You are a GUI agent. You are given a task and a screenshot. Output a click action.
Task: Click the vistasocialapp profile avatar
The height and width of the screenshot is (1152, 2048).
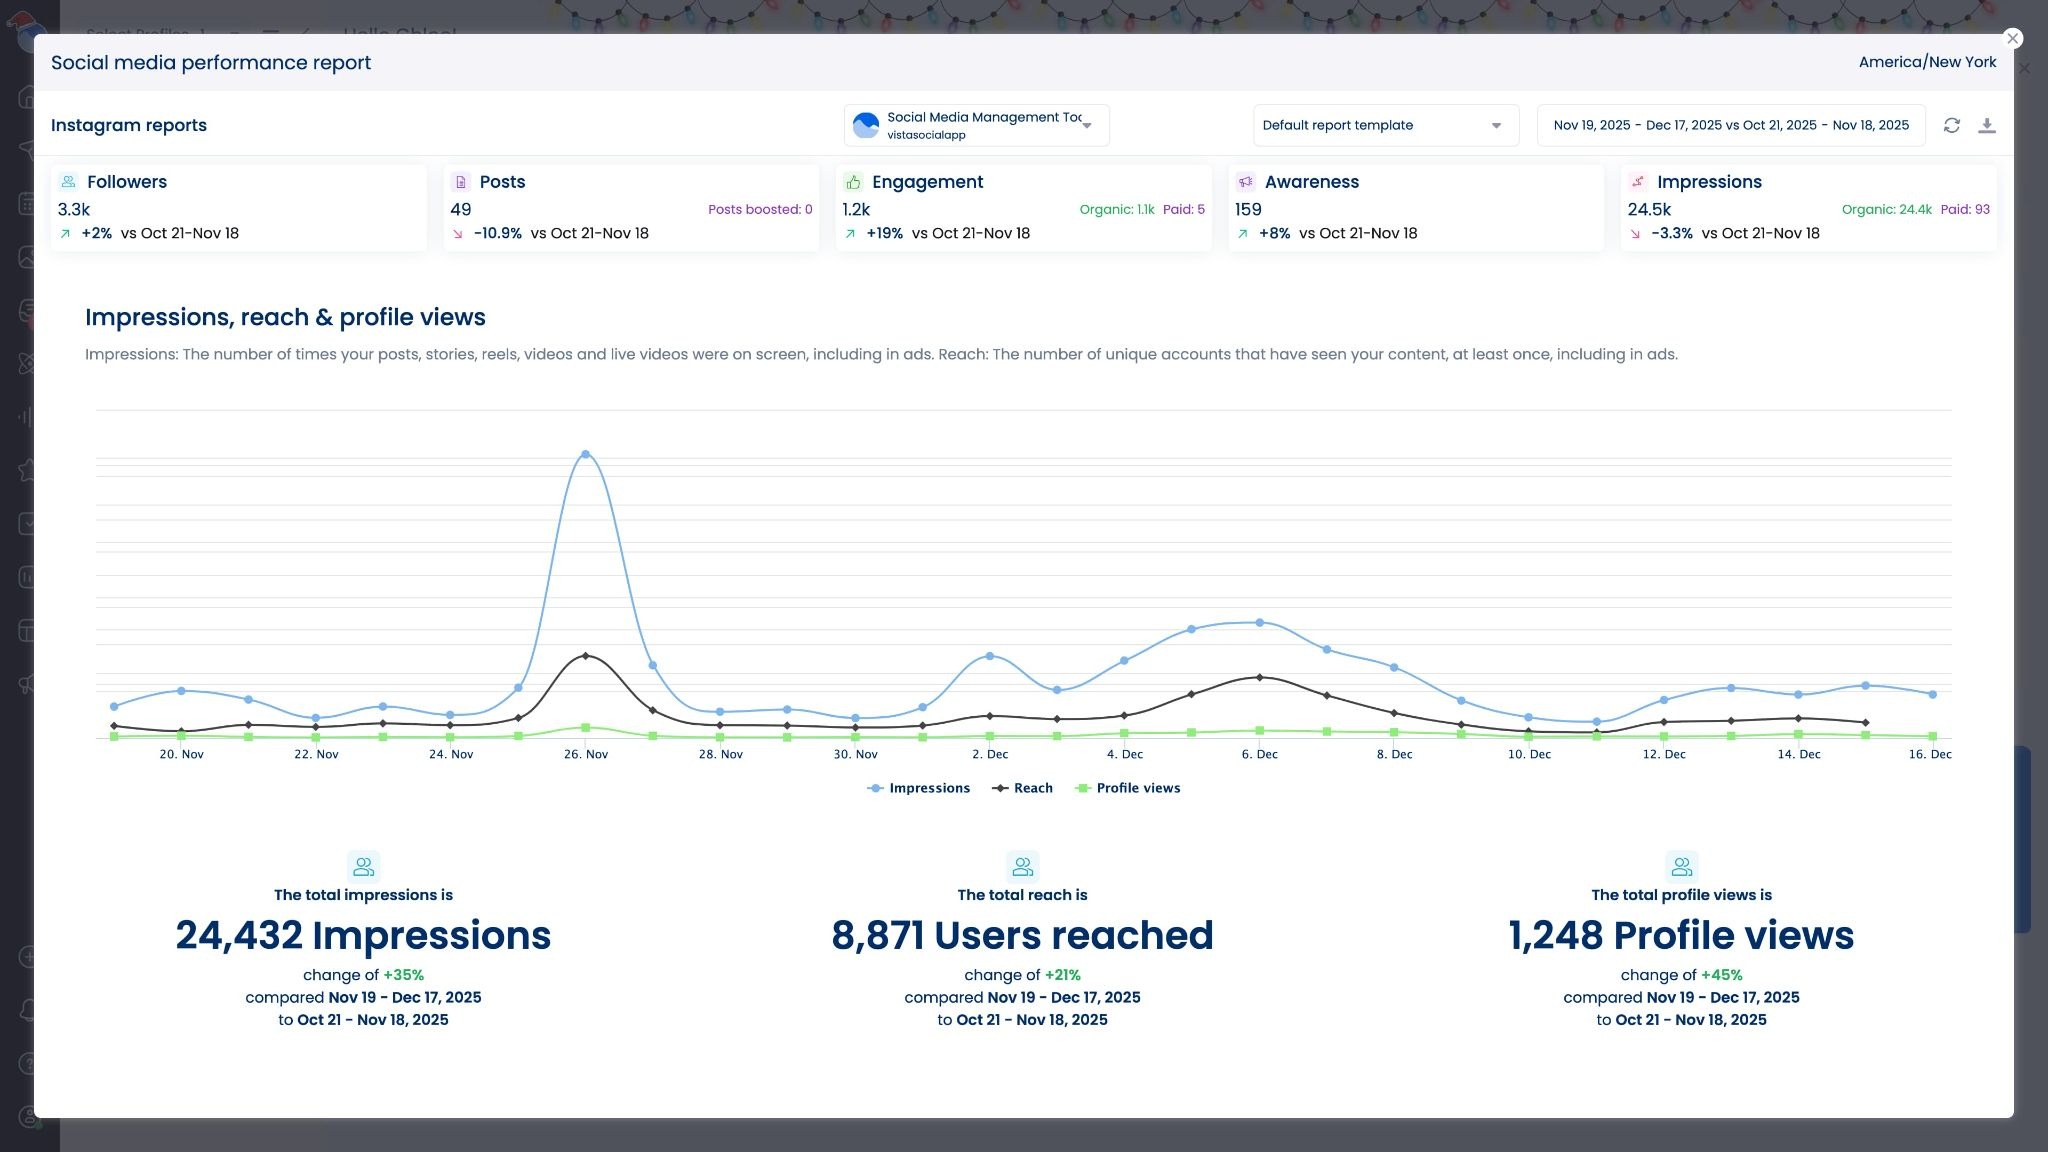pyautogui.click(x=865, y=124)
